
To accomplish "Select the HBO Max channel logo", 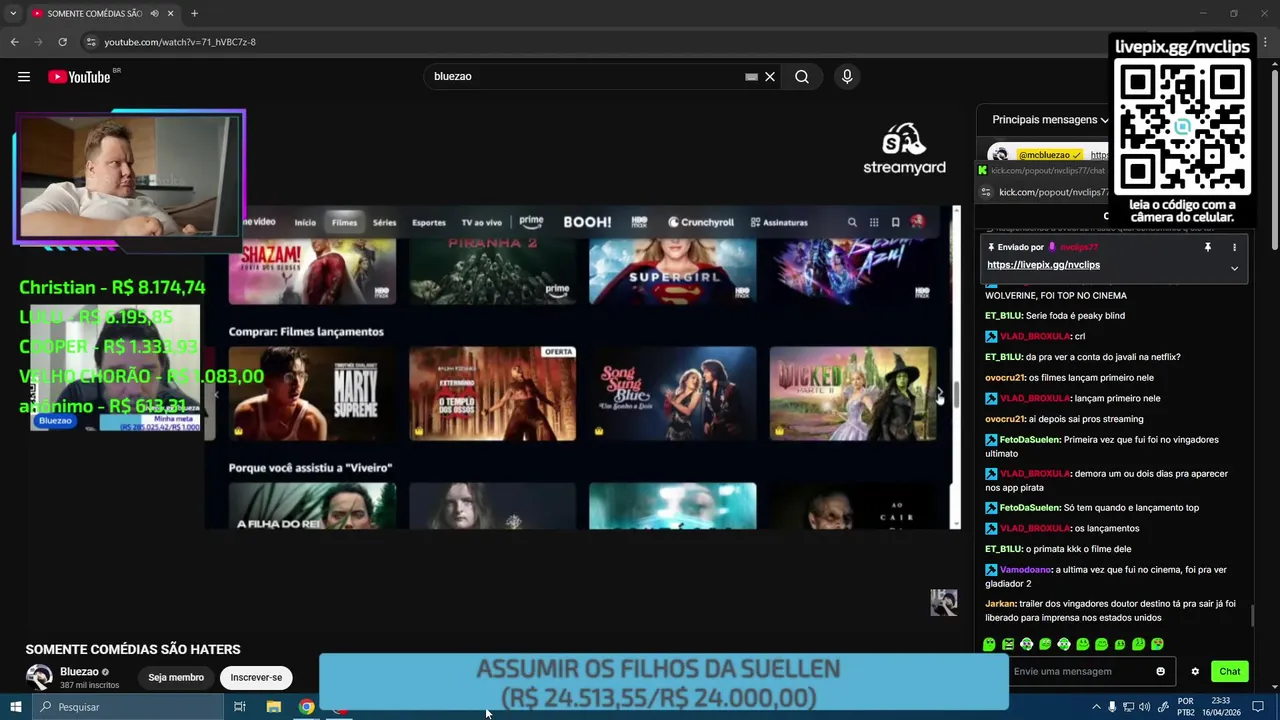I will point(639,222).
